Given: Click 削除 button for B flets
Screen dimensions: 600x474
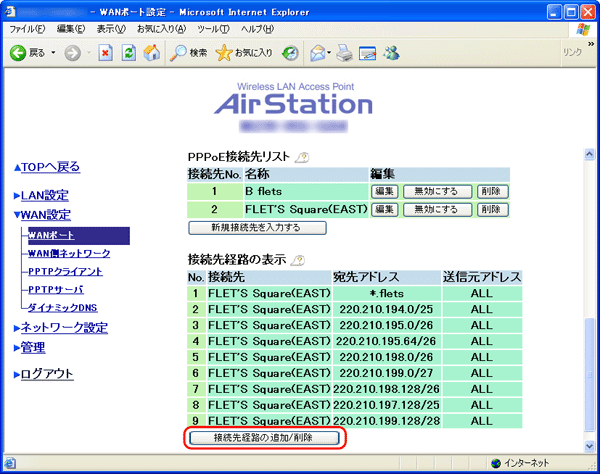Looking at the screenshot, I should click(x=493, y=192).
